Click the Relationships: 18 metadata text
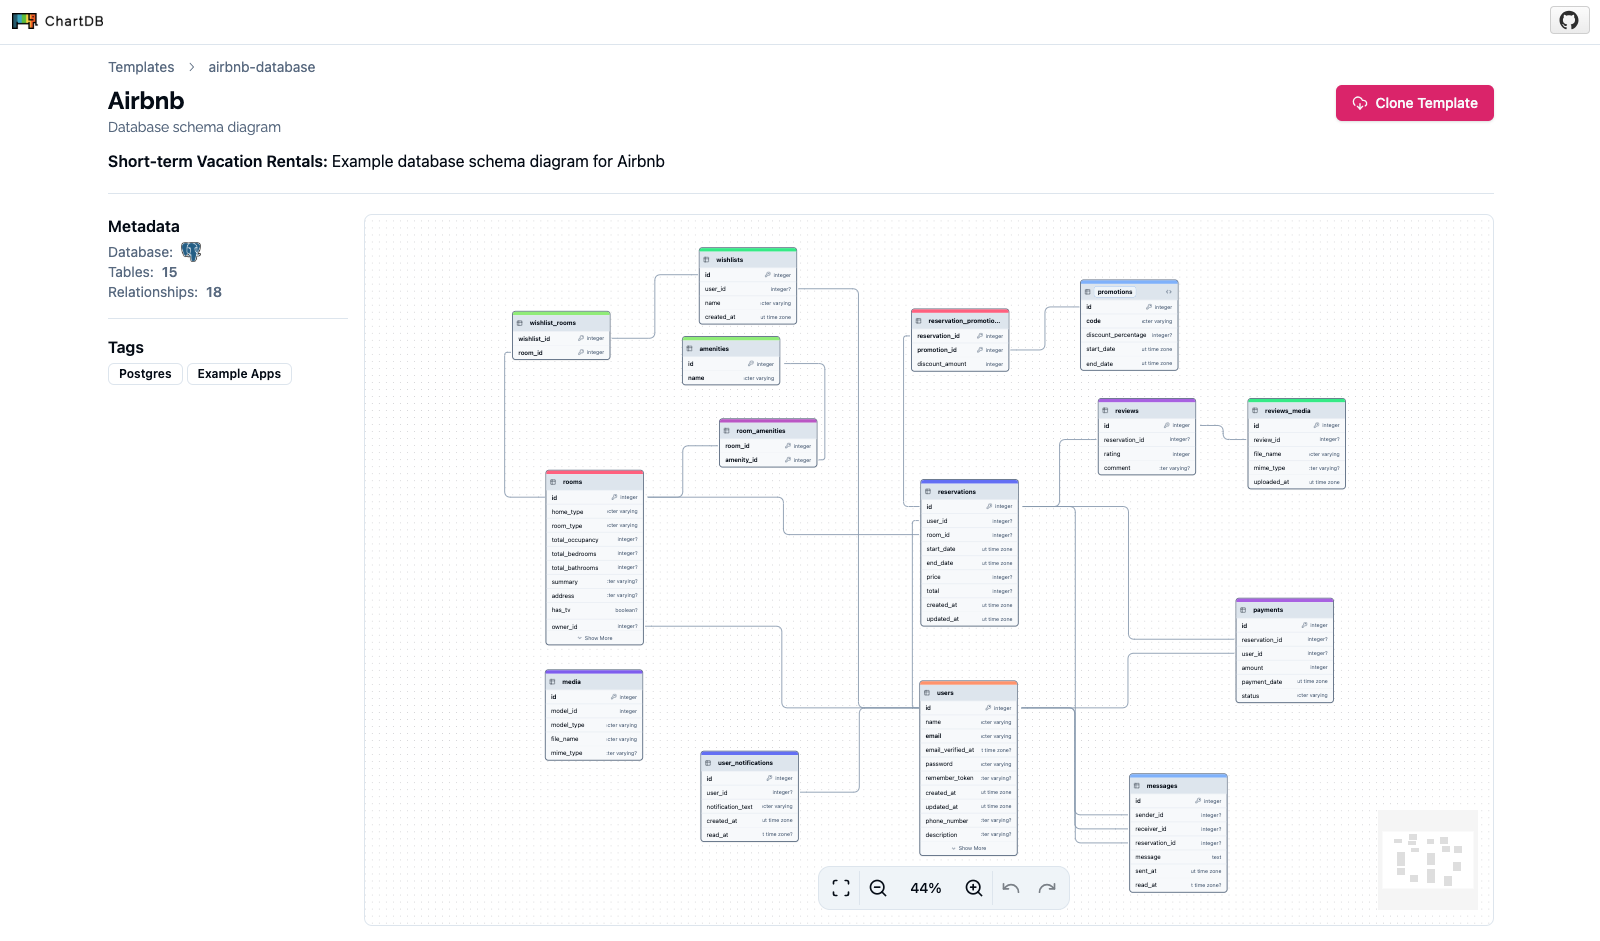Screen dimensions: 1600x941 pyautogui.click(x=165, y=292)
